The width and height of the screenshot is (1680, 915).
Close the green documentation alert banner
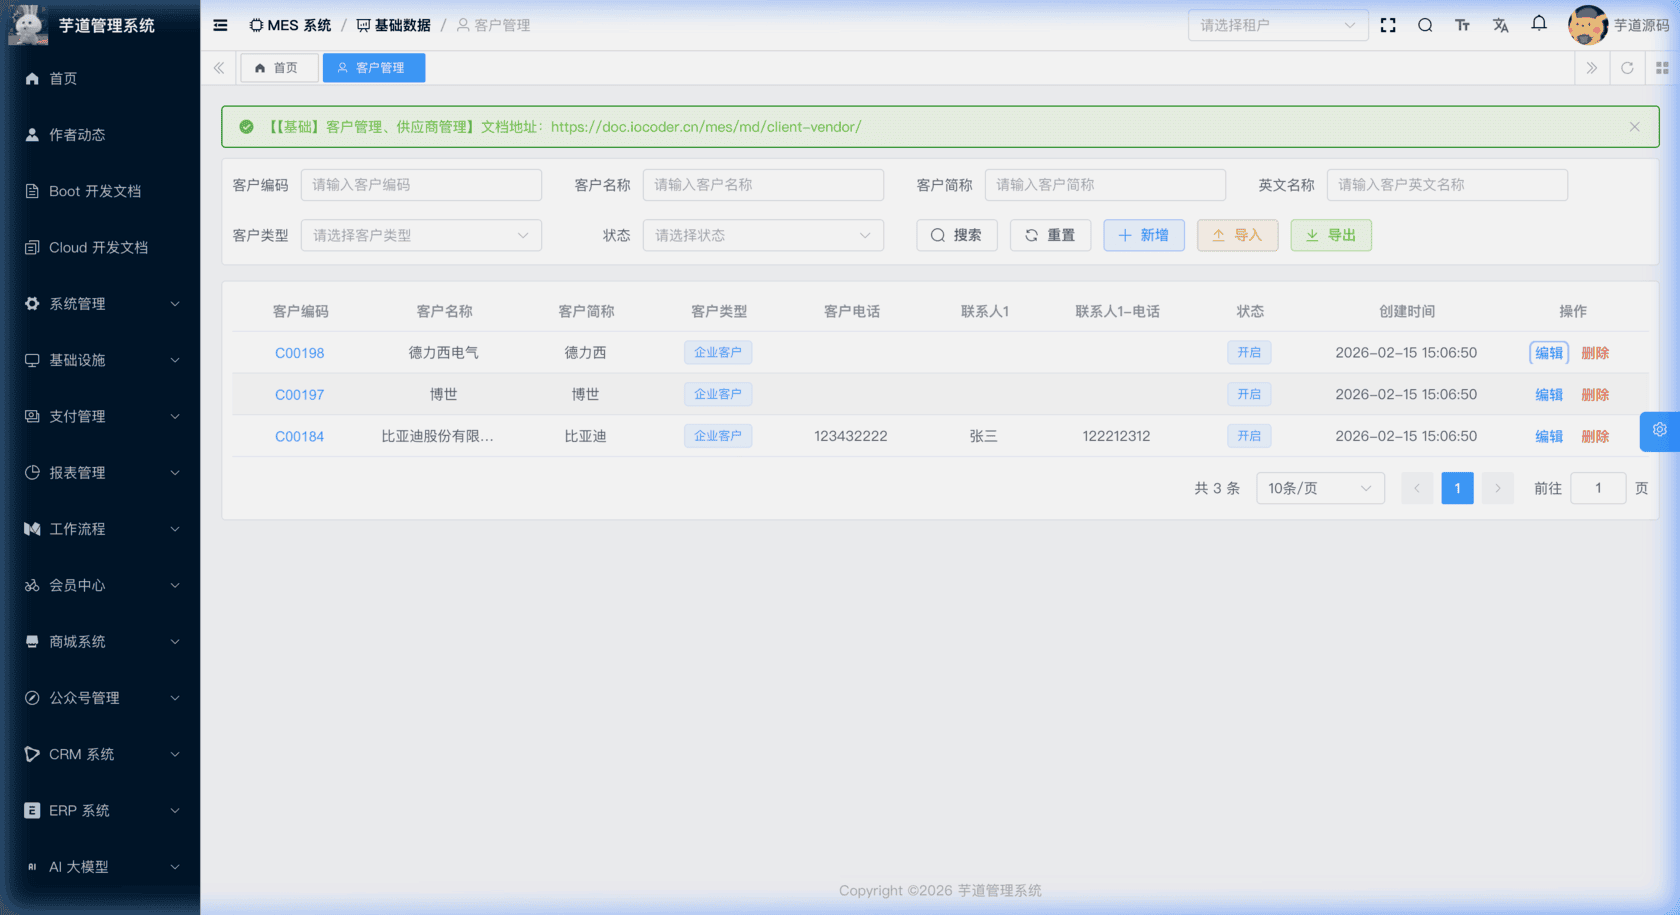click(1634, 127)
